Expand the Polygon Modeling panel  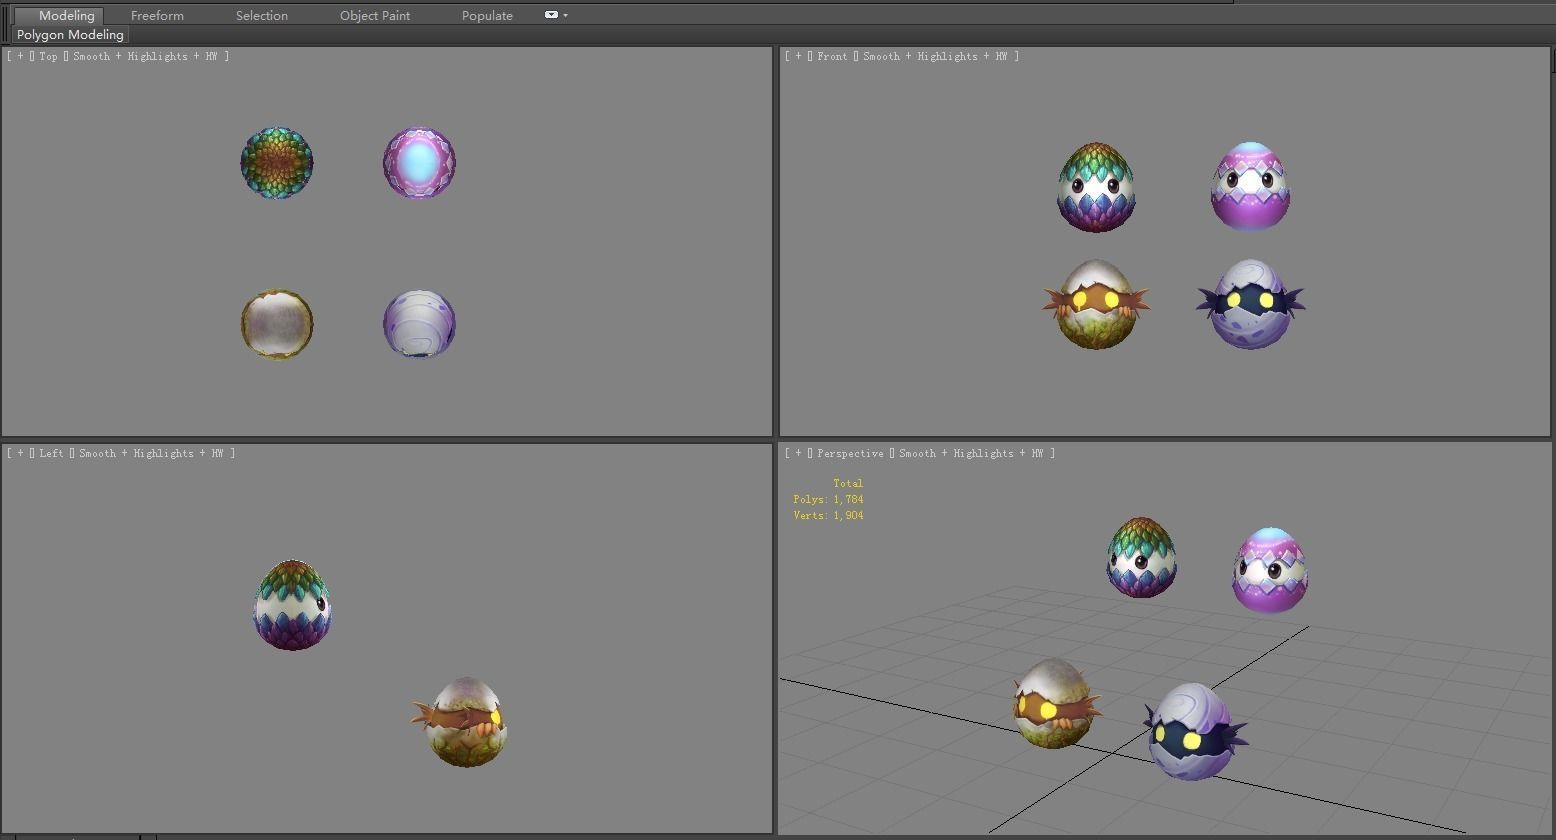pyautogui.click(x=70, y=35)
